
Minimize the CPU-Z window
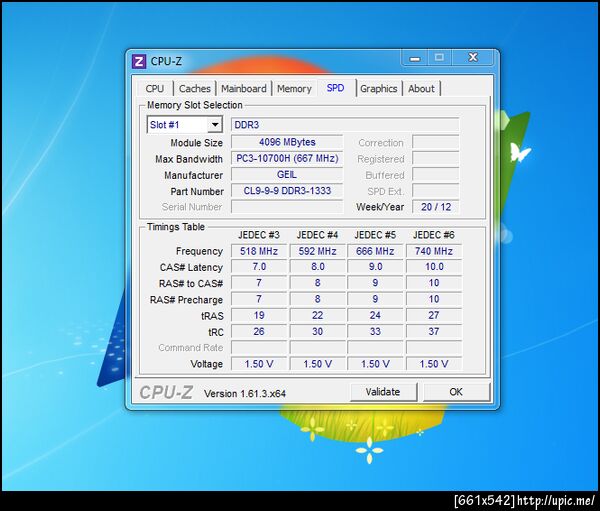click(x=415, y=58)
